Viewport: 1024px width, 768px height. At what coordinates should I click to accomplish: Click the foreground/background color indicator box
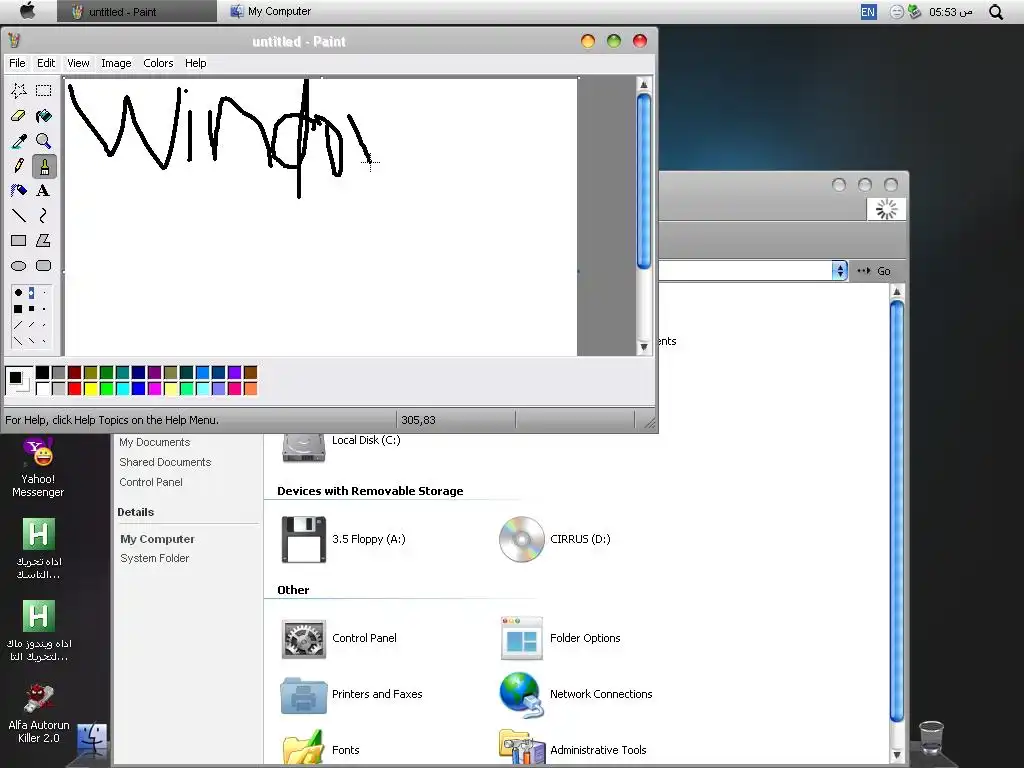tap(18, 380)
